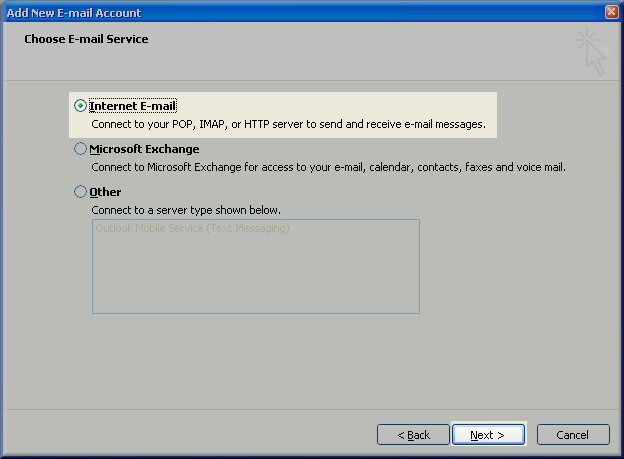Pick the Other radio button option

coord(81,192)
